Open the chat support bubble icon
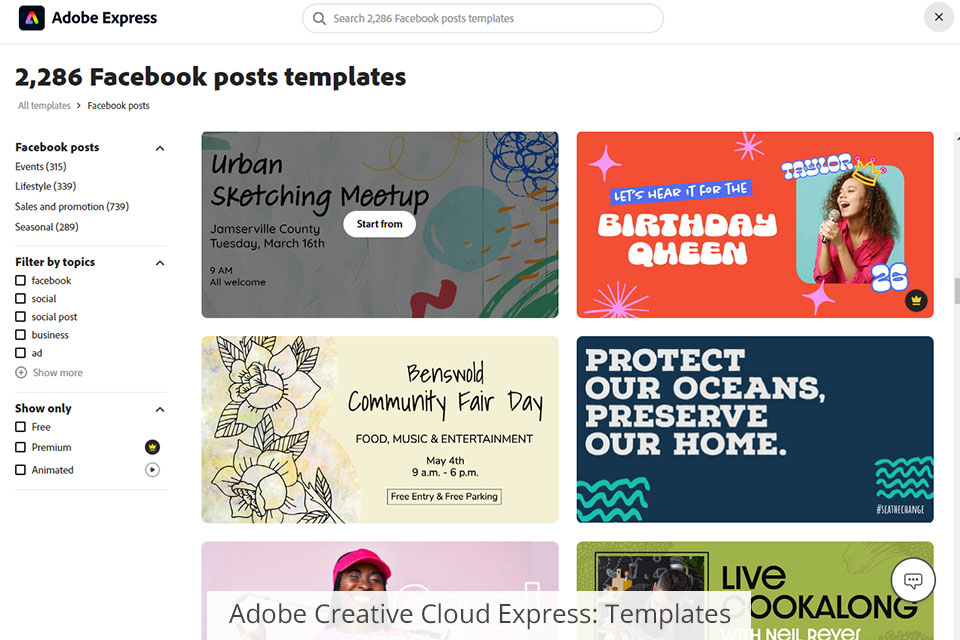 (912, 580)
